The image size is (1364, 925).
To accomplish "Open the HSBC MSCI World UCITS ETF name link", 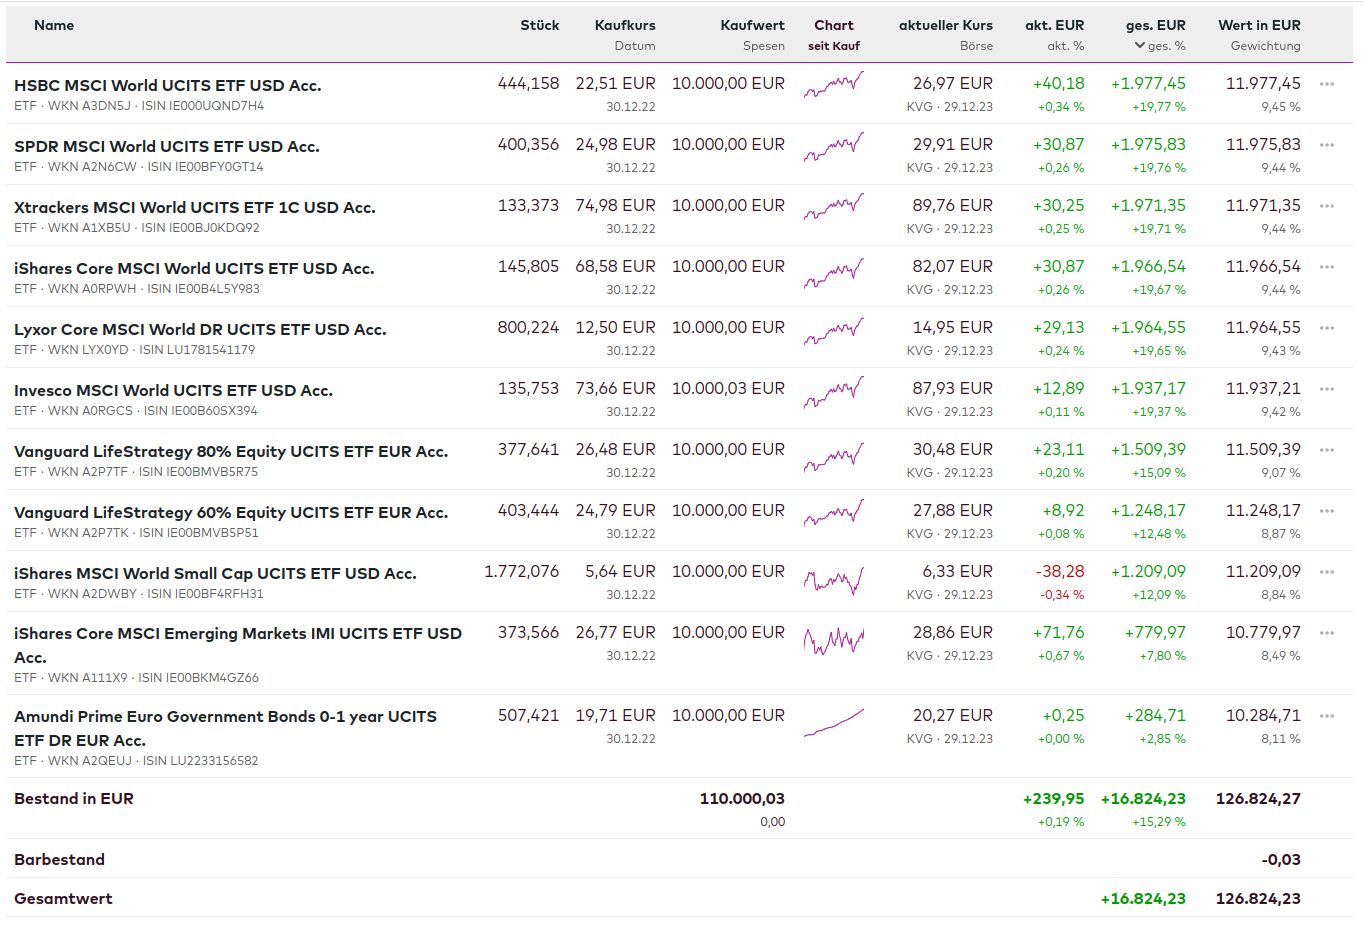I will tap(167, 85).
